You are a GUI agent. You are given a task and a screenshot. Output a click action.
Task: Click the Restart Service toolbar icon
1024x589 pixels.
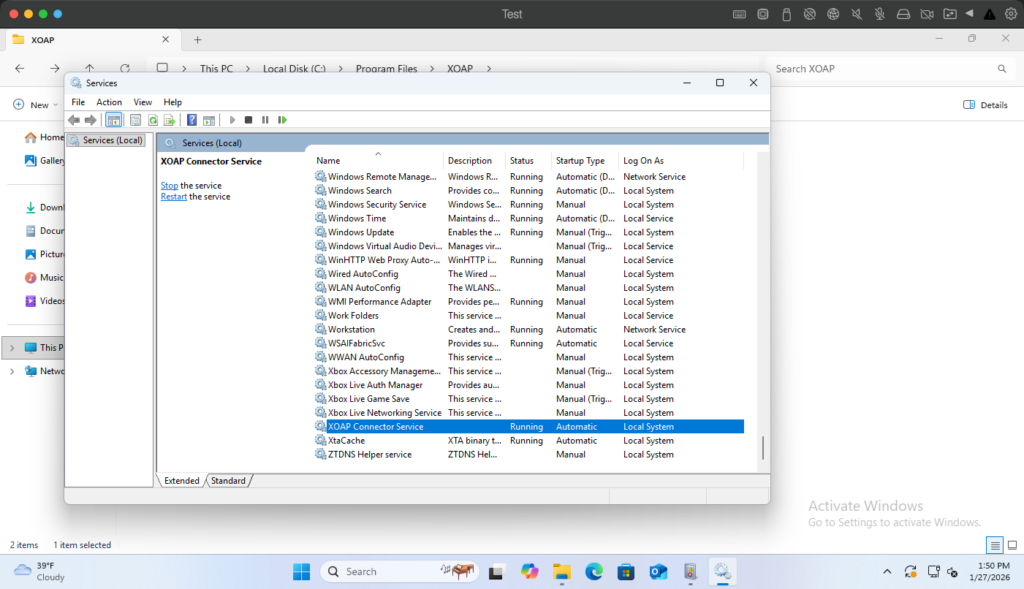point(282,120)
